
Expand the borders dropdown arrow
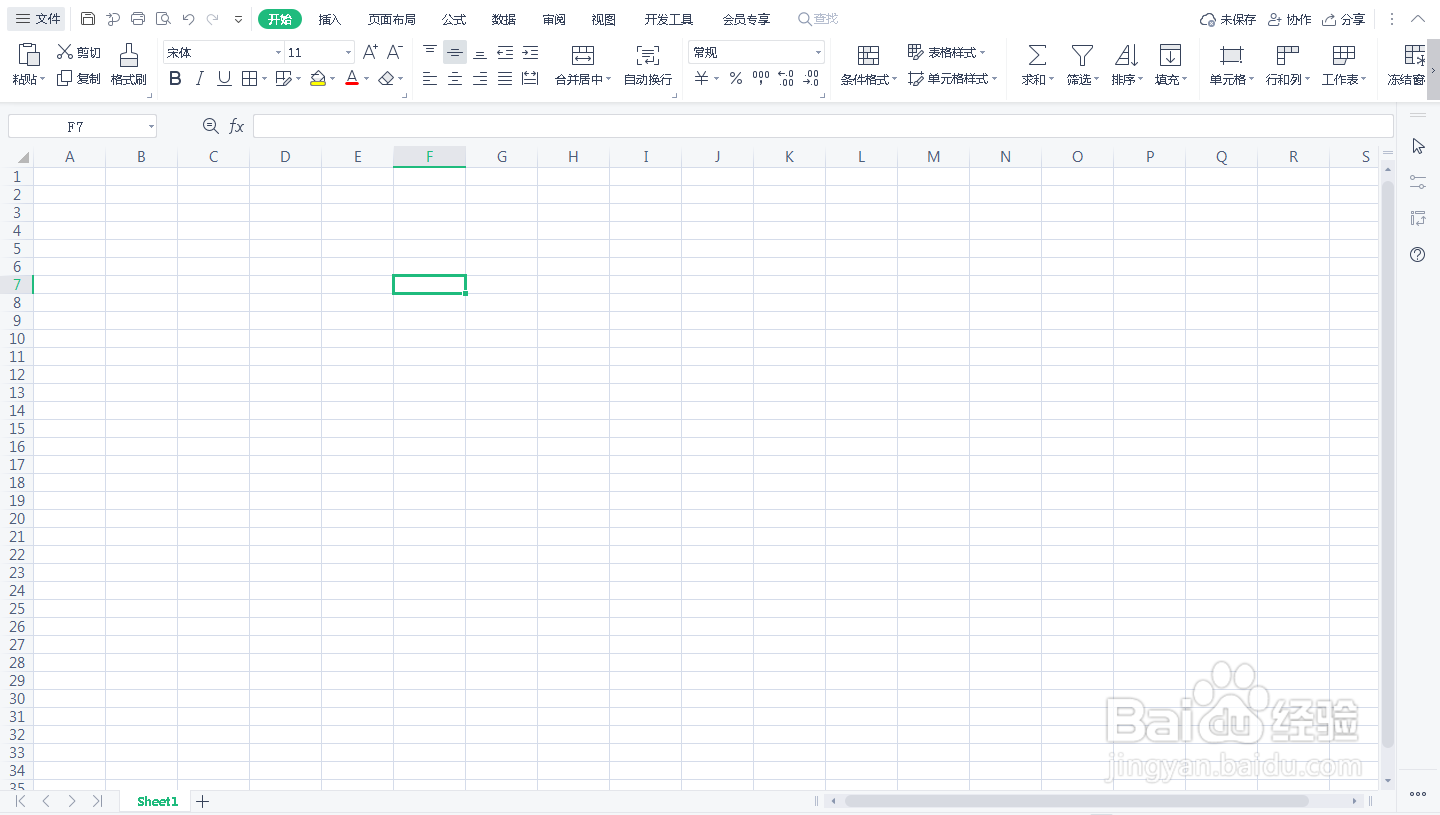click(264, 78)
